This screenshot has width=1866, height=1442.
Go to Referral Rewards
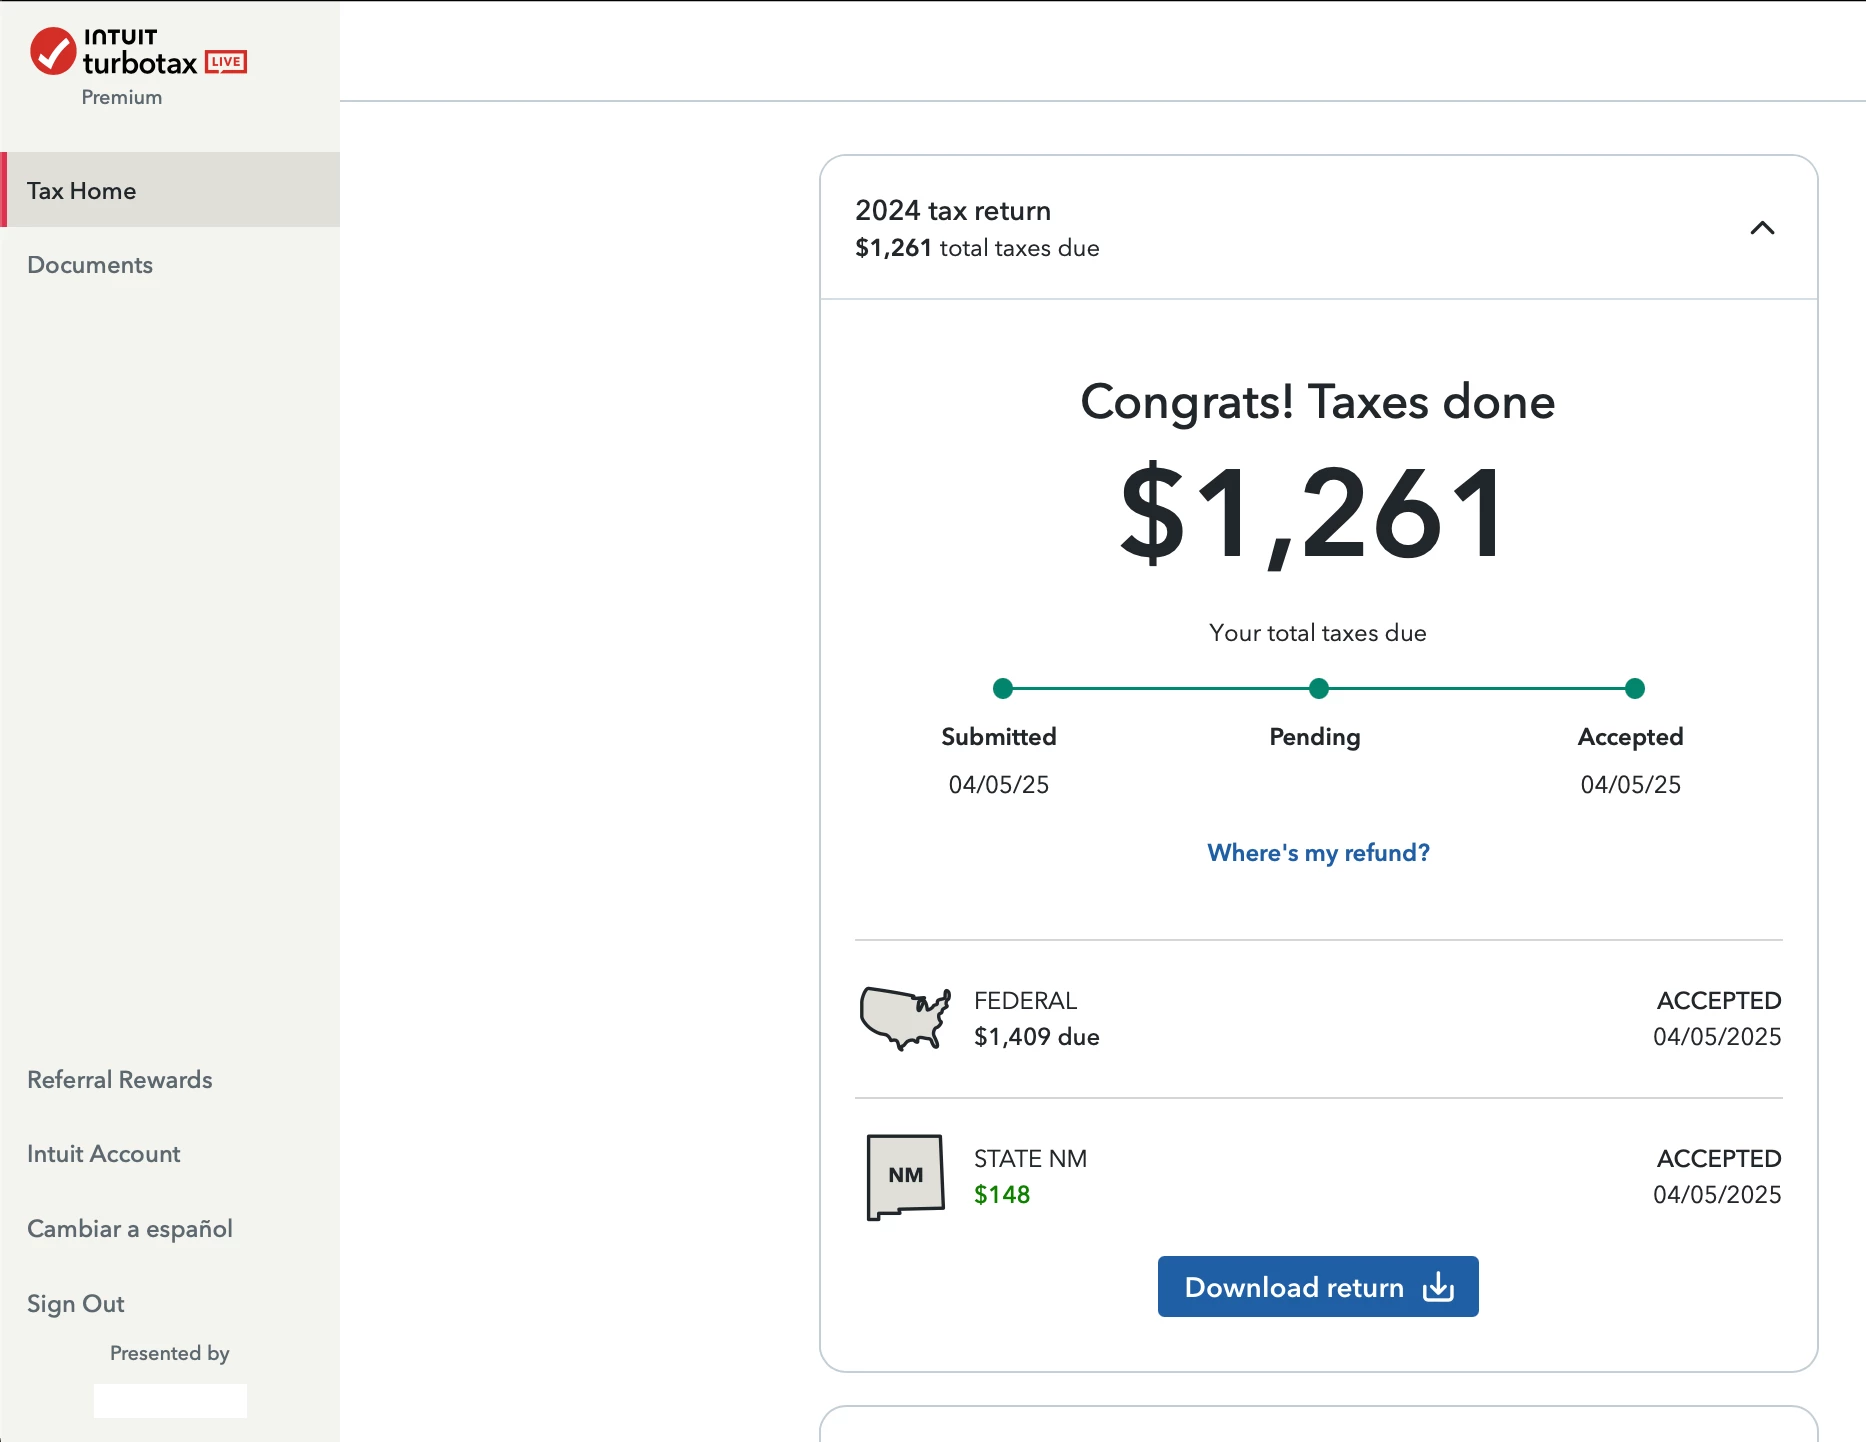coord(120,1080)
